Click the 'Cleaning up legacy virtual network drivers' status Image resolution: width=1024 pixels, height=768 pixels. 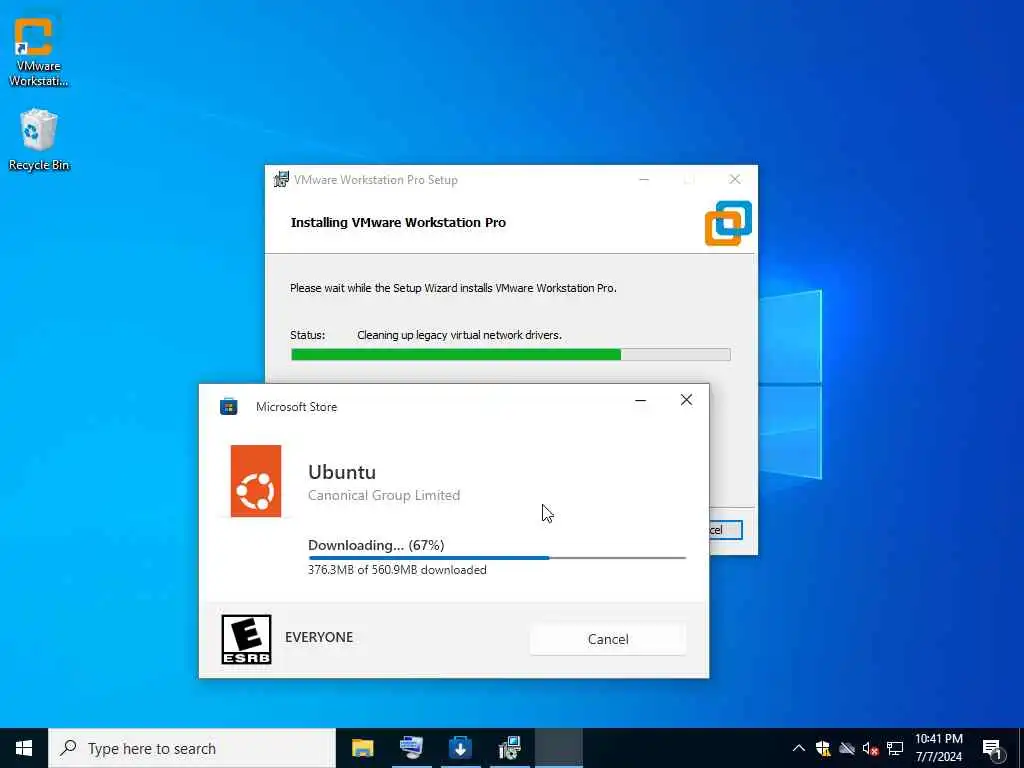tap(459, 335)
